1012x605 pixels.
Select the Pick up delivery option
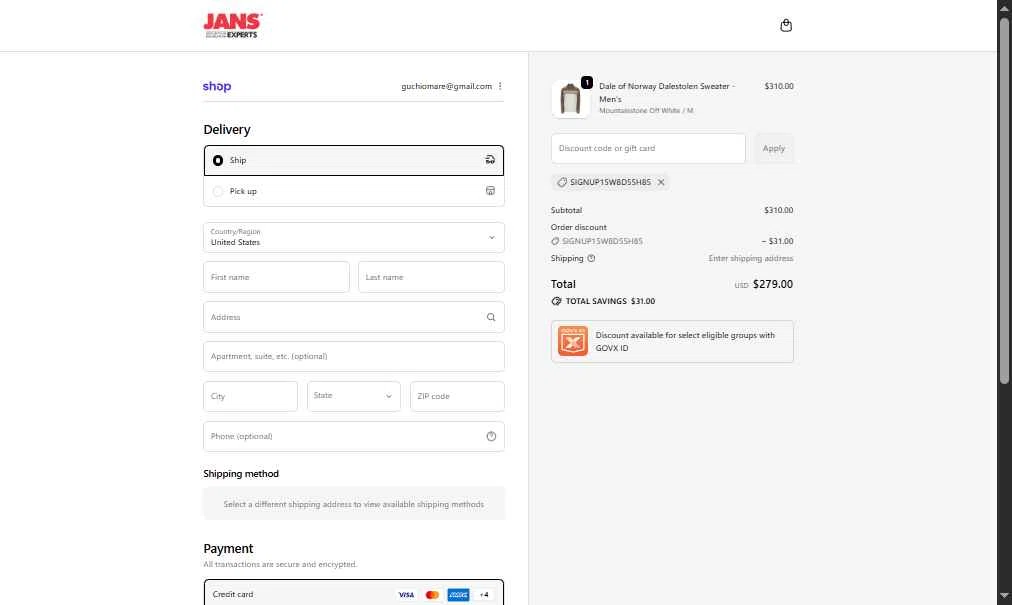click(x=354, y=191)
